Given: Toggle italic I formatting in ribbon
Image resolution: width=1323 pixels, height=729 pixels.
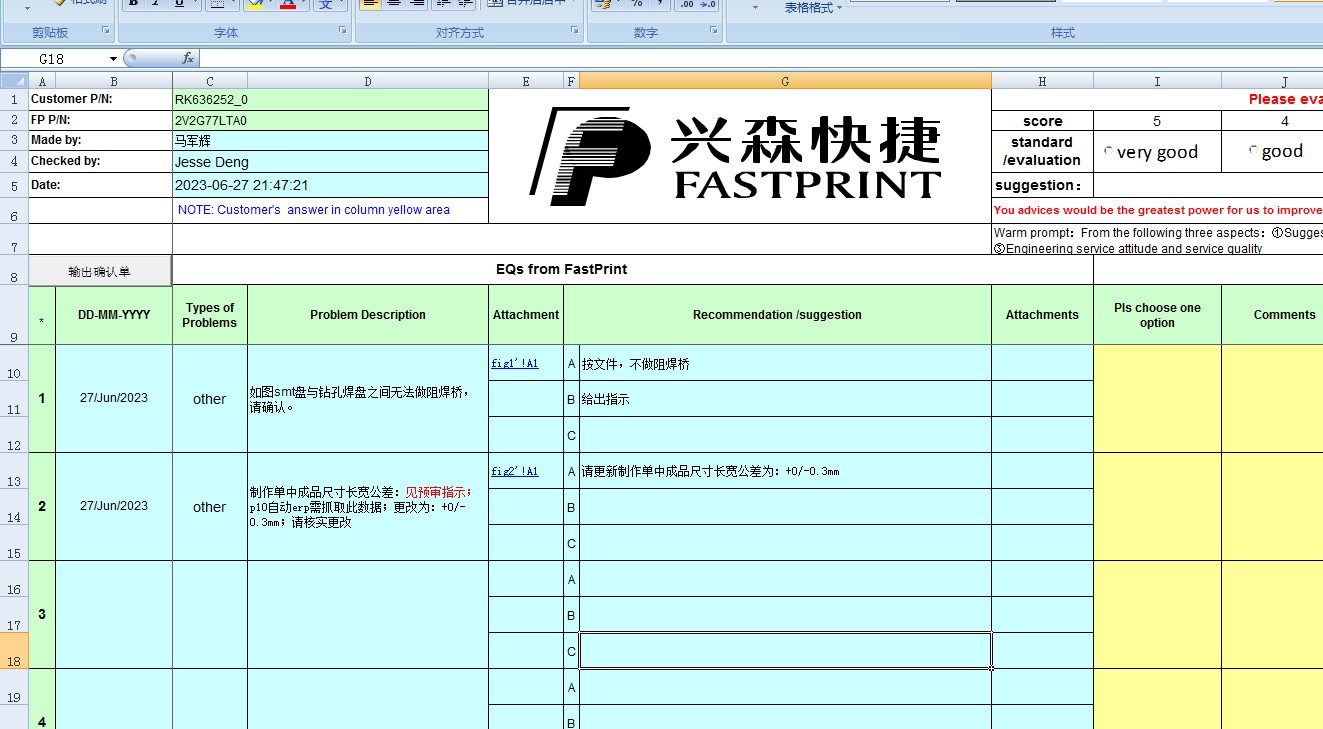Looking at the screenshot, I should click(x=155, y=4).
